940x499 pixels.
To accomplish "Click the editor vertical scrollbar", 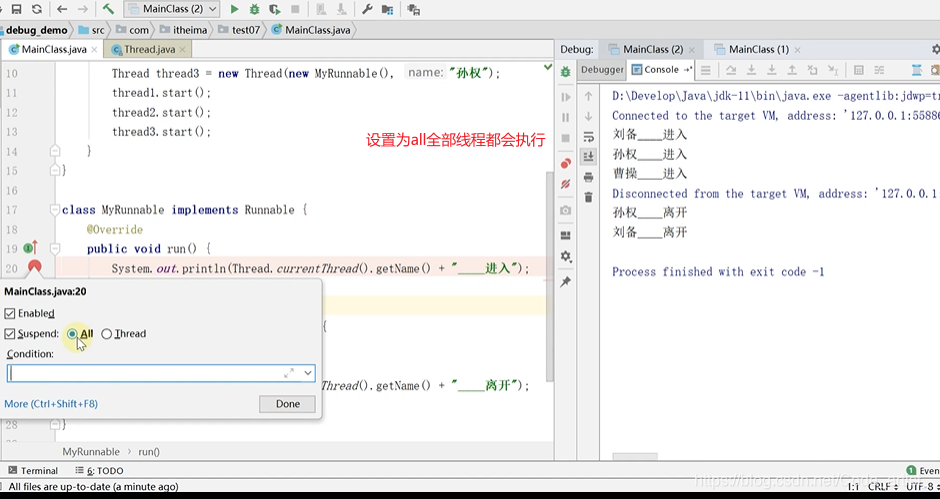I will (549, 276).
